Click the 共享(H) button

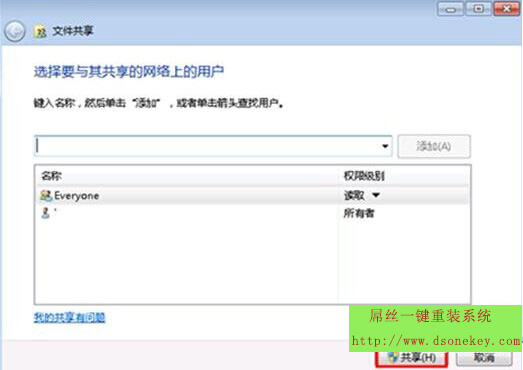point(412,358)
